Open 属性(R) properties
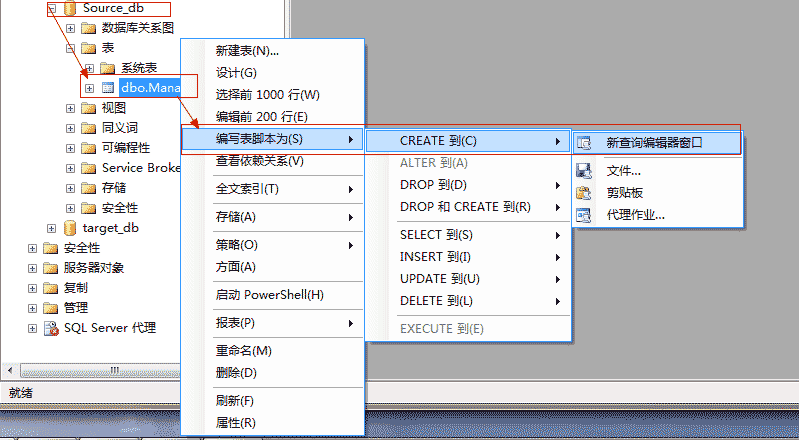Screen dimensions: 799x440 [x=273, y=423]
